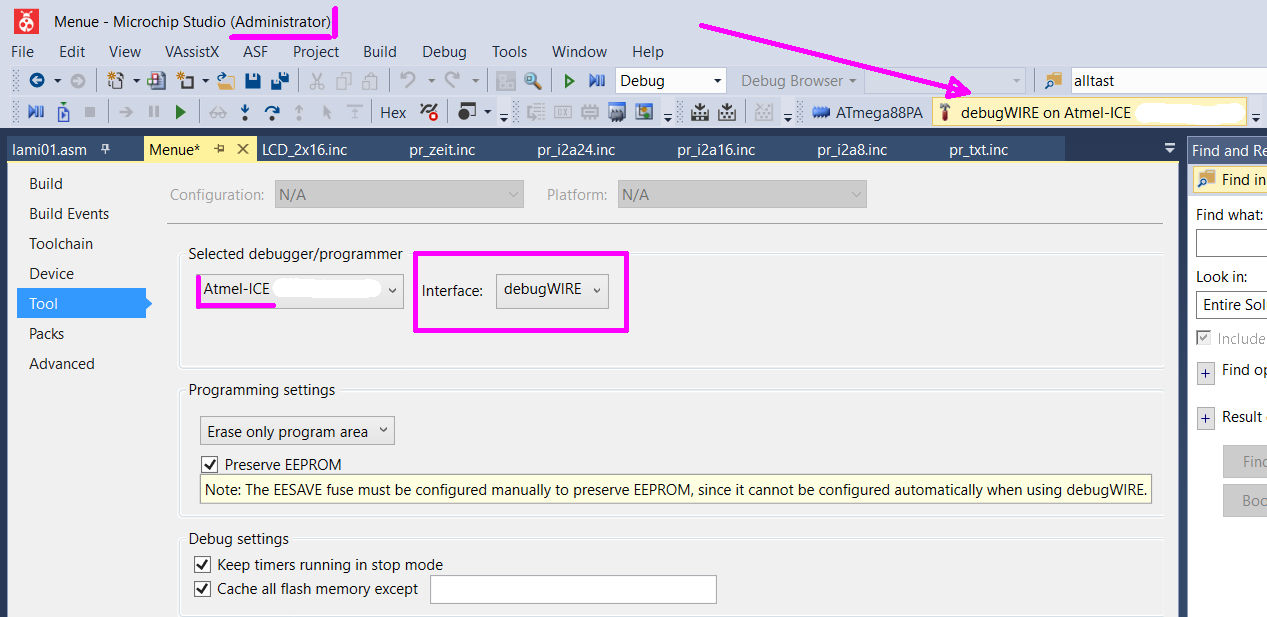Toggle Hex display button

coord(393,112)
